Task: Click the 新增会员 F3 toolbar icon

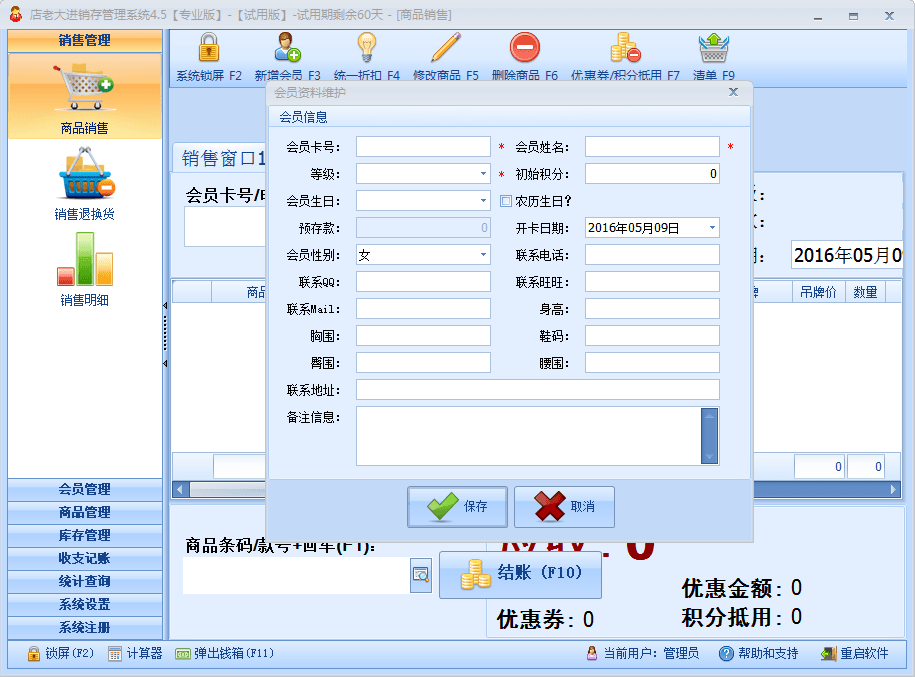Action: coord(287,48)
